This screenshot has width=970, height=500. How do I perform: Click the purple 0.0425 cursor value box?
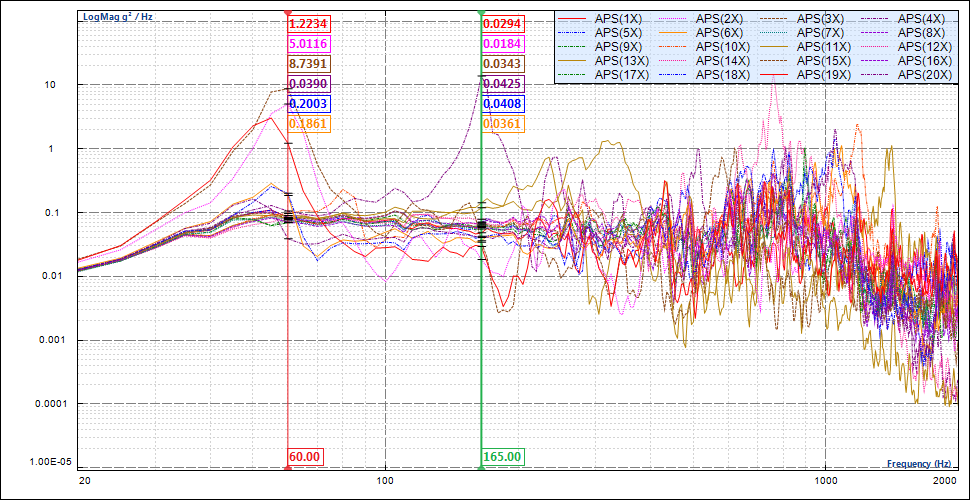click(502, 84)
